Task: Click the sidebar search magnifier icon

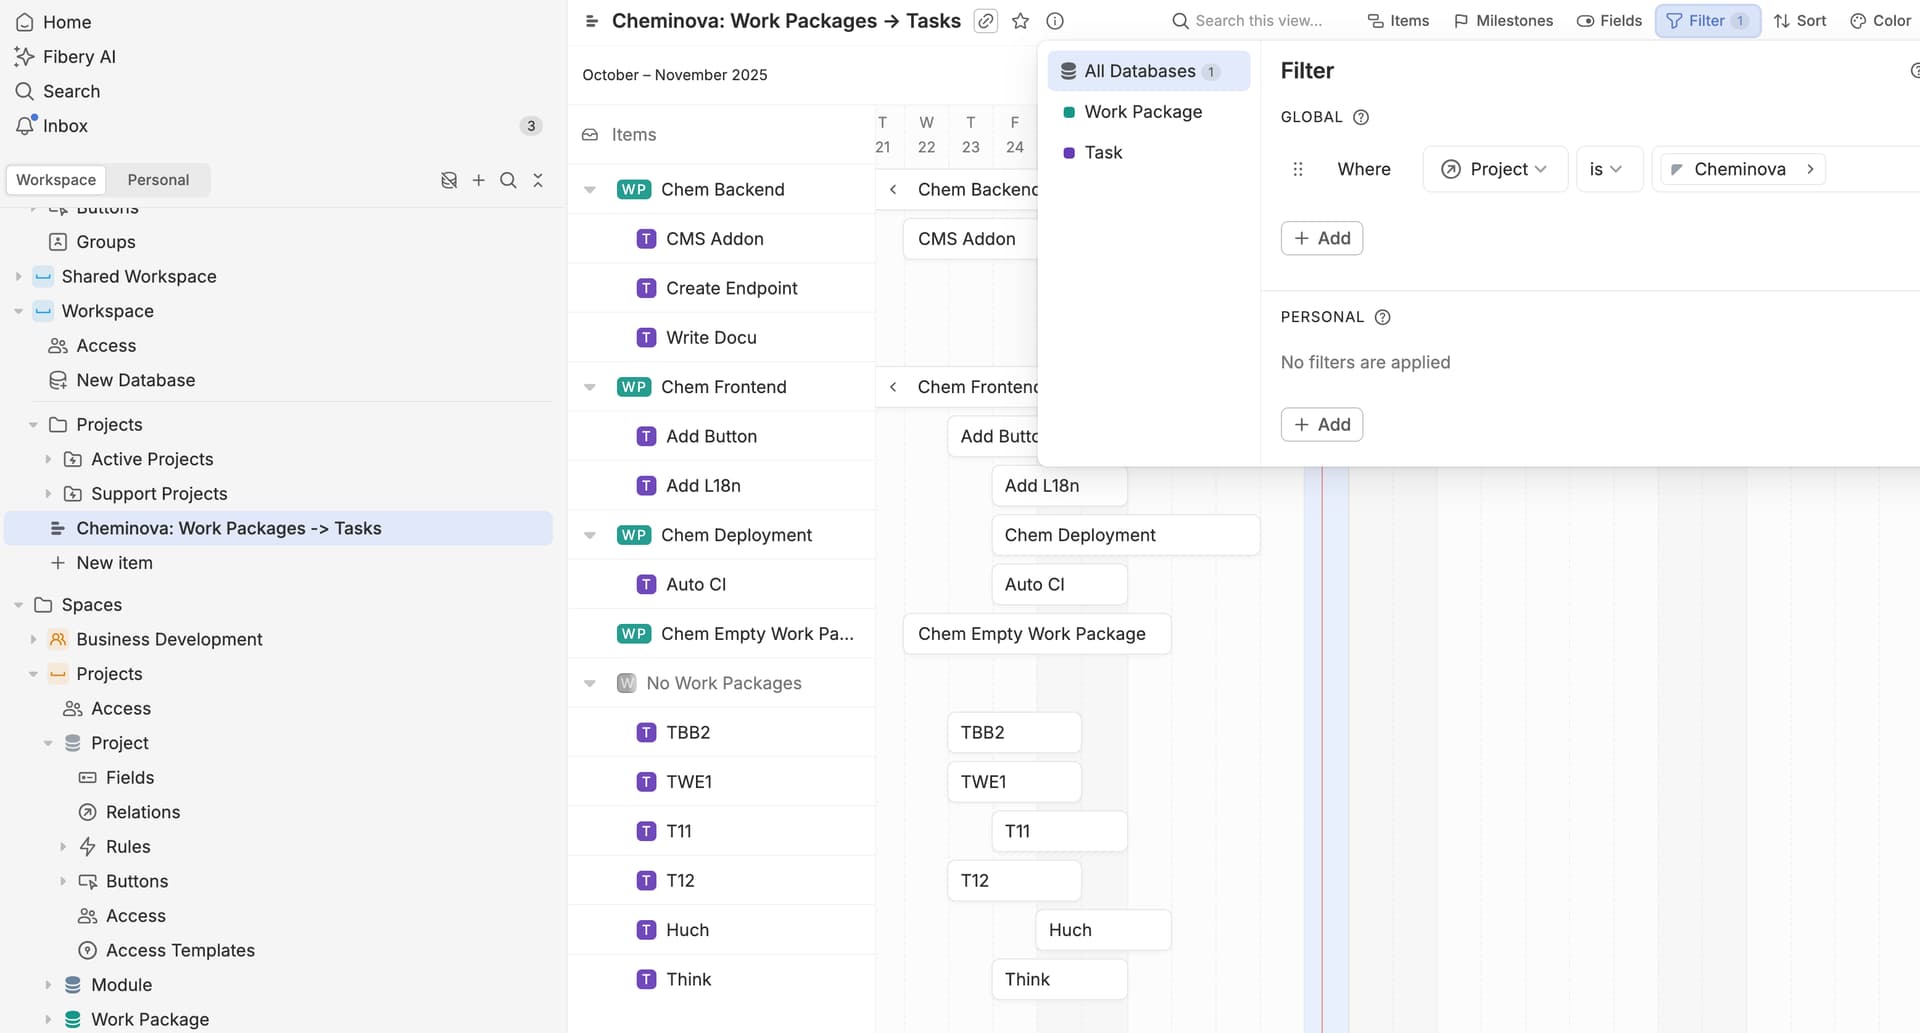Action: tap(508, 180)
